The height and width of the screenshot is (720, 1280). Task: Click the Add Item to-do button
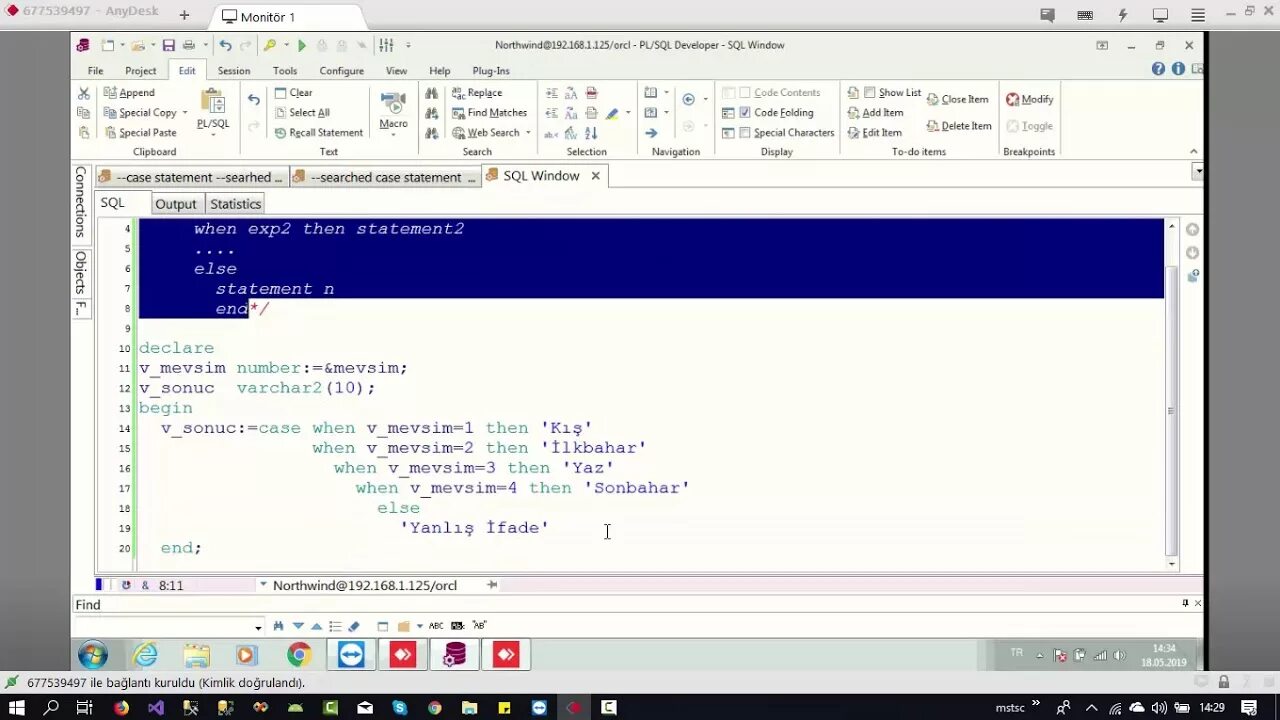[x=875, y=113]
